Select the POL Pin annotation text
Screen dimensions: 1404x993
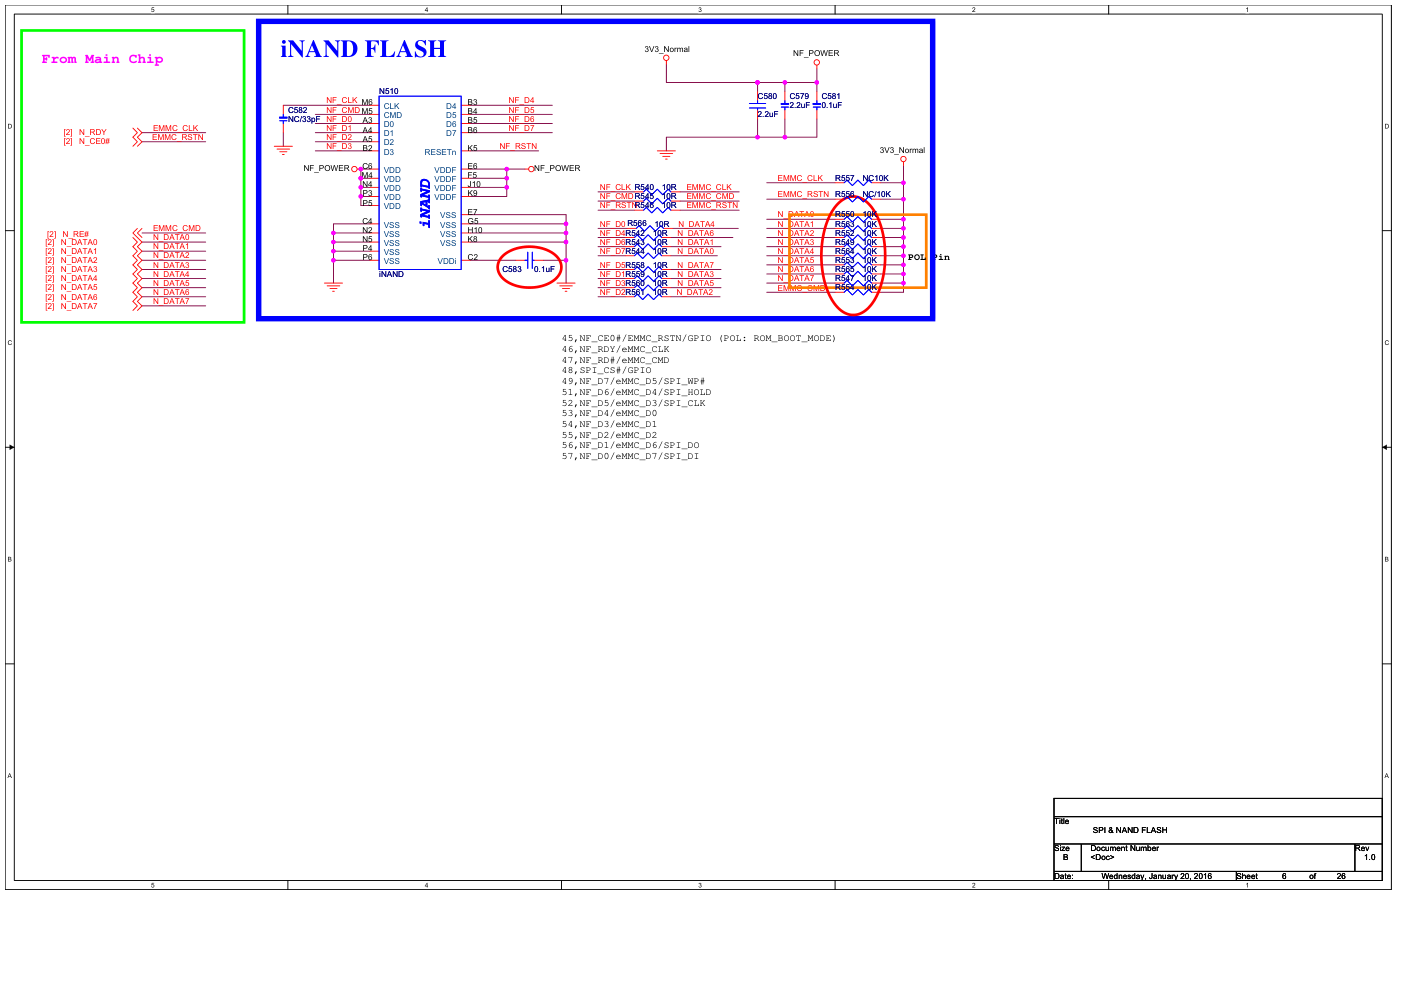[929, 257]
